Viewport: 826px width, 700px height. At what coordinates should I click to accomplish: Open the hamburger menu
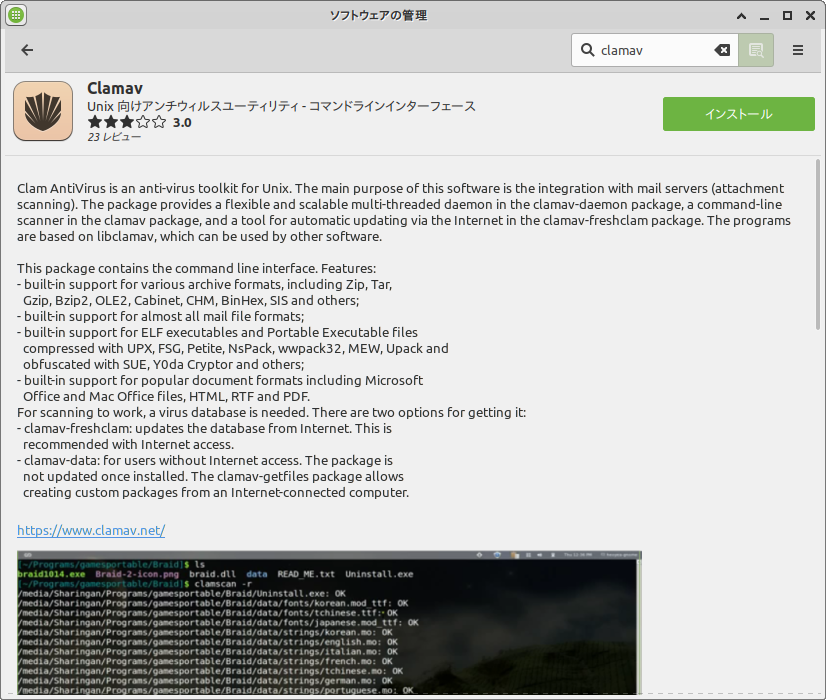coord(798,50)
